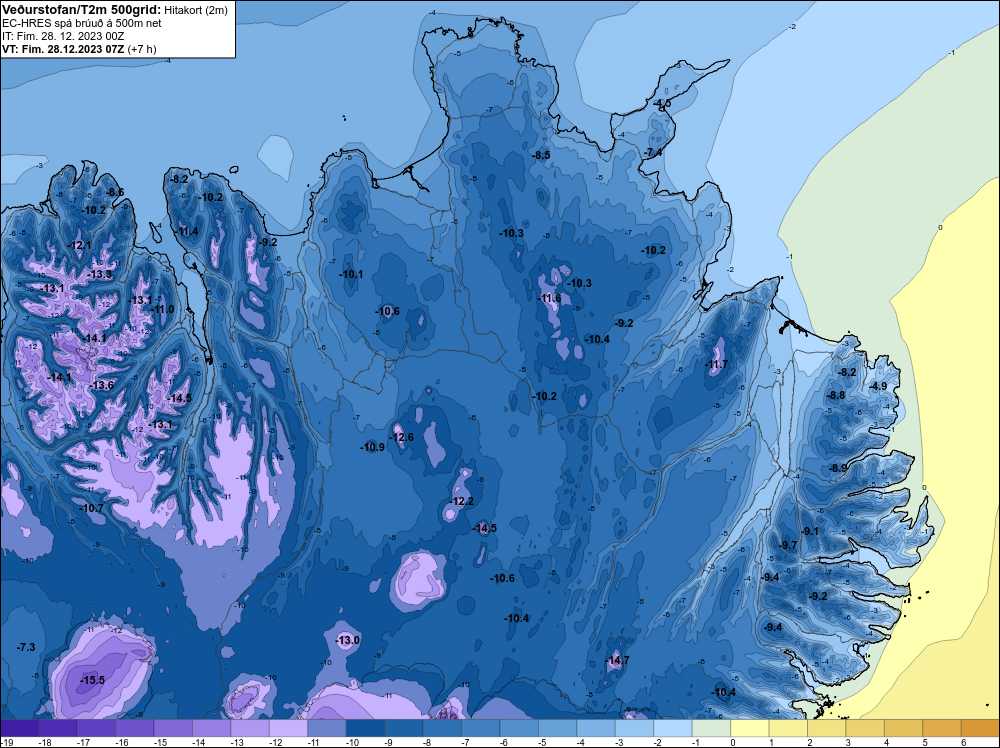1000x748 pixels.
Task: Click the -11.4 temperature label
Action: [x=186, y=231]
